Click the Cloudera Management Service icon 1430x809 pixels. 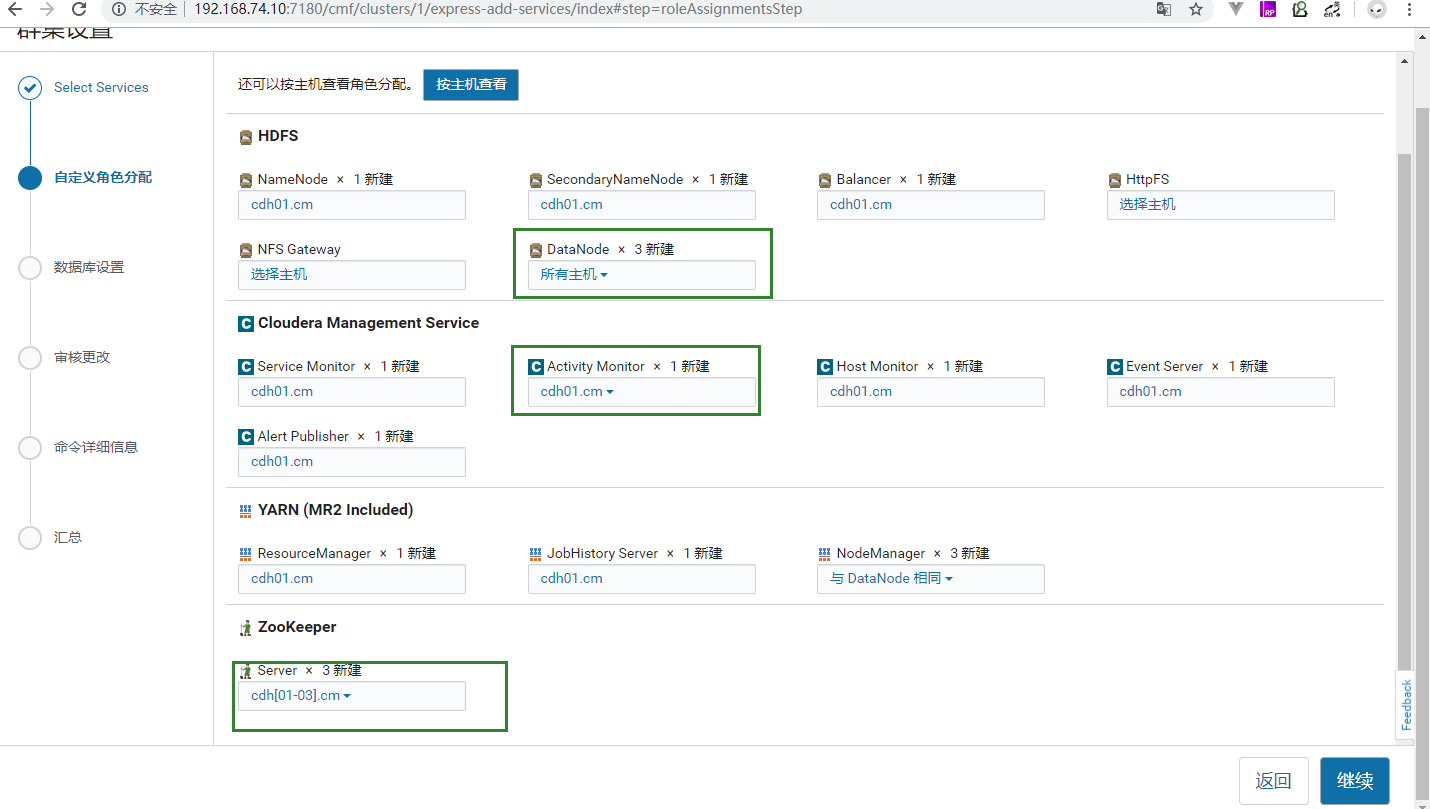246,323
